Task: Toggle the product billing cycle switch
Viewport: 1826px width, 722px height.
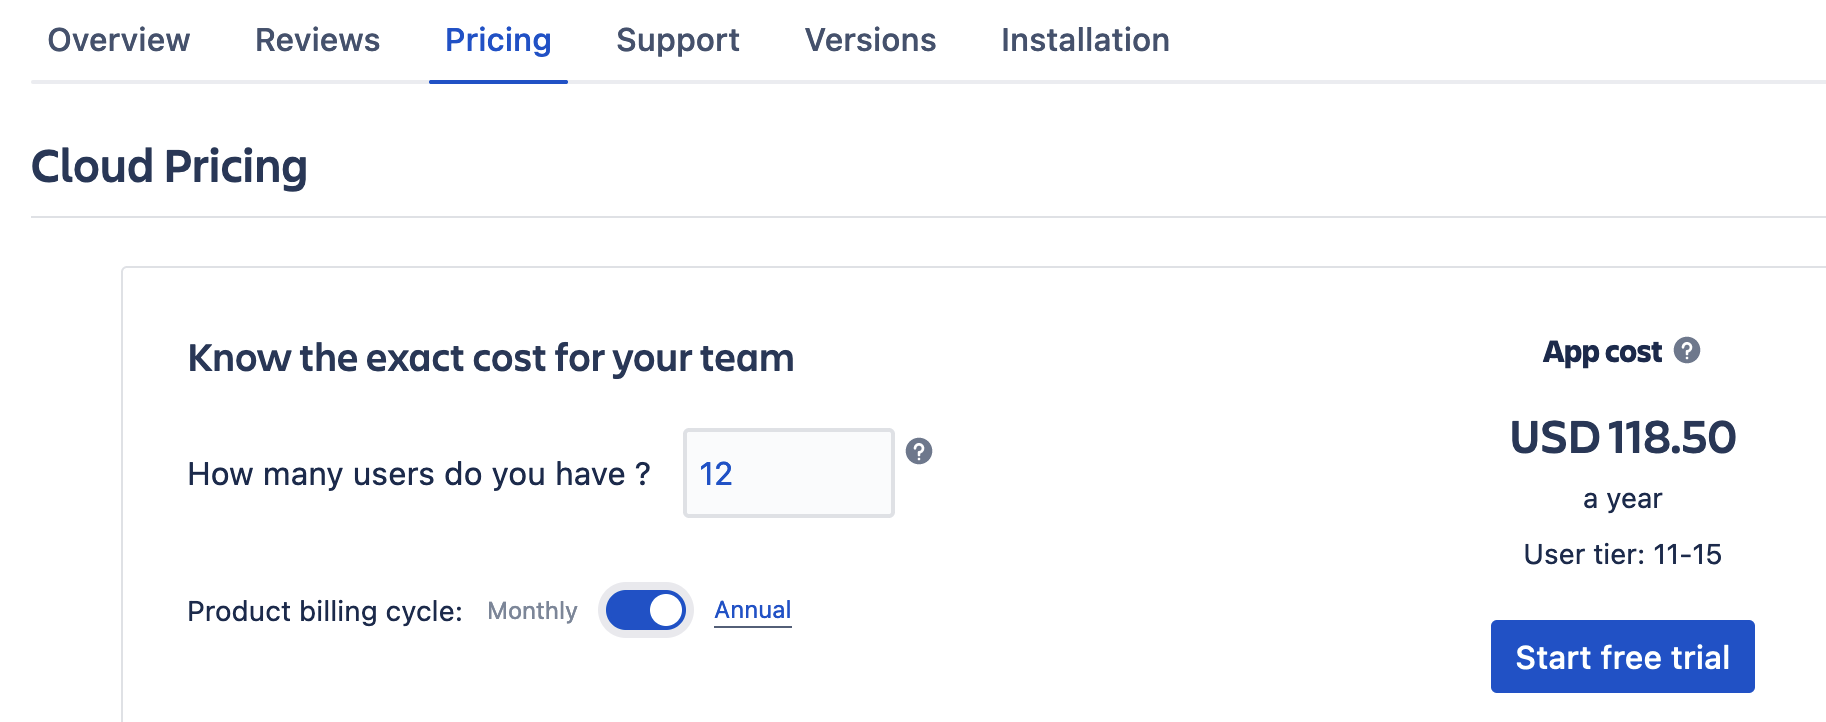Action: coord(646,610)
